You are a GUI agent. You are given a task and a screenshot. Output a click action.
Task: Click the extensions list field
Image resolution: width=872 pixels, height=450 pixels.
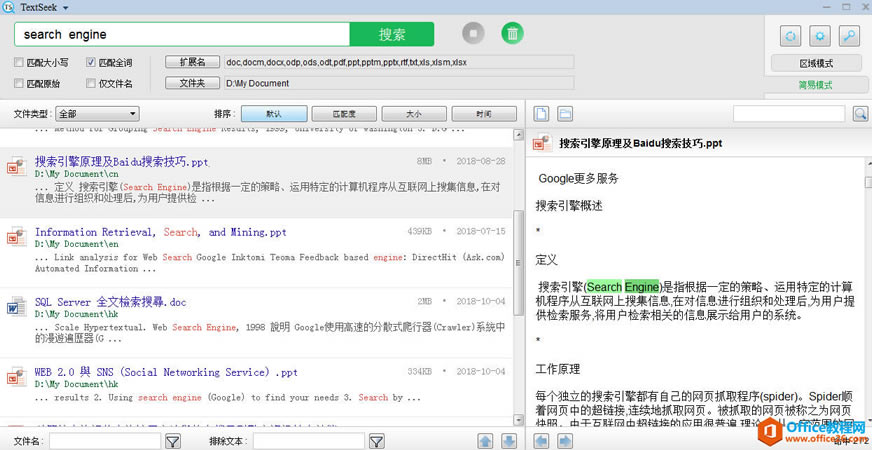point(398,62)
